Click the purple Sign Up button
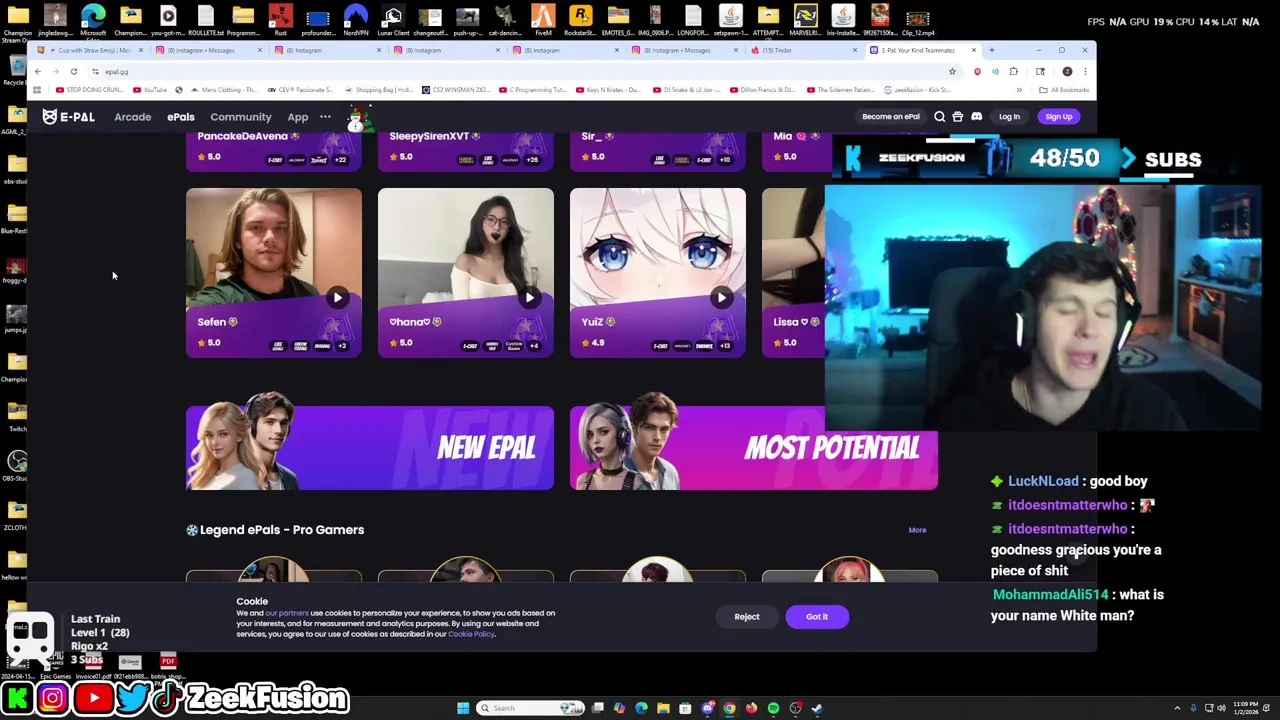Viewport: 1280px width, 720px height. click(x=1058, y=117)
